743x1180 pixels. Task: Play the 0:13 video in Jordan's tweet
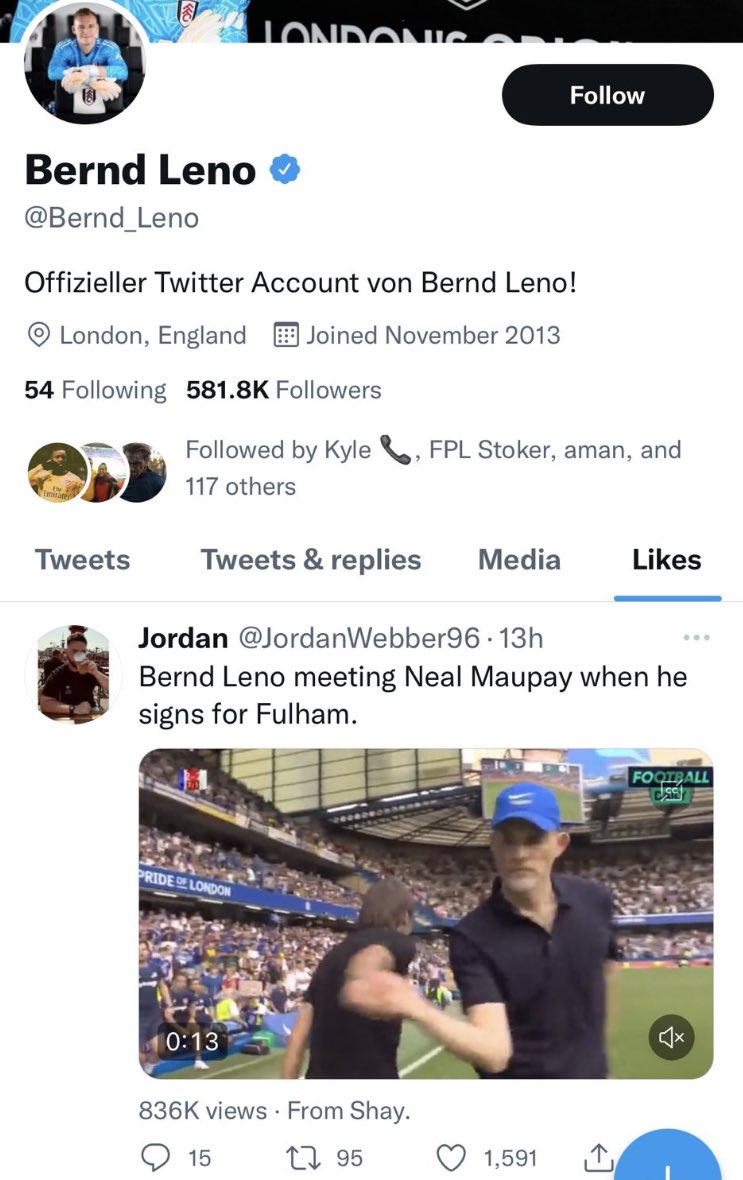pos(426,914)
